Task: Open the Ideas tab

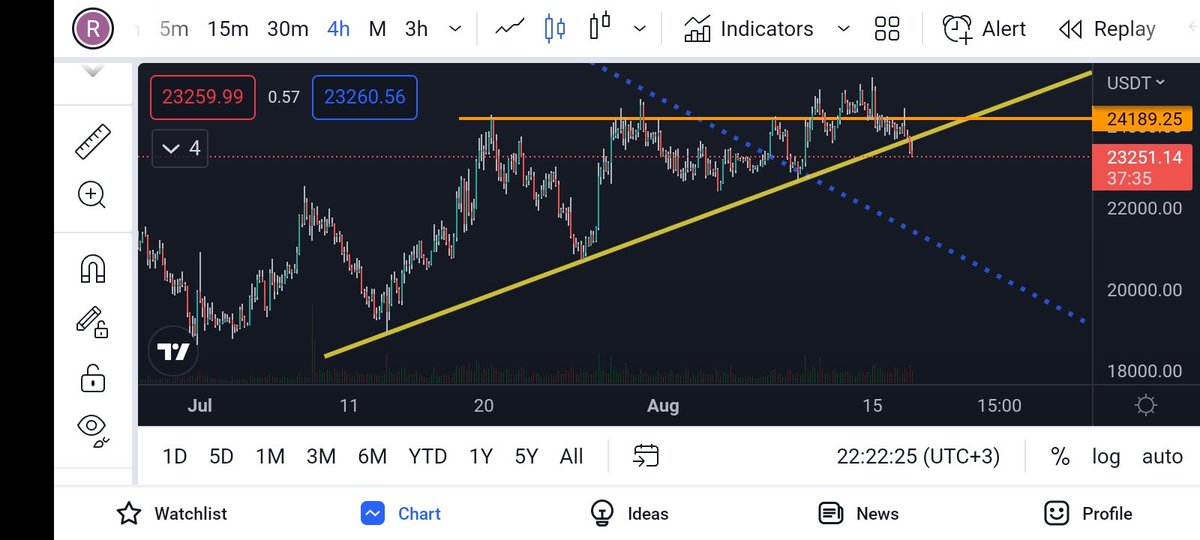Action: pos(629,513)
